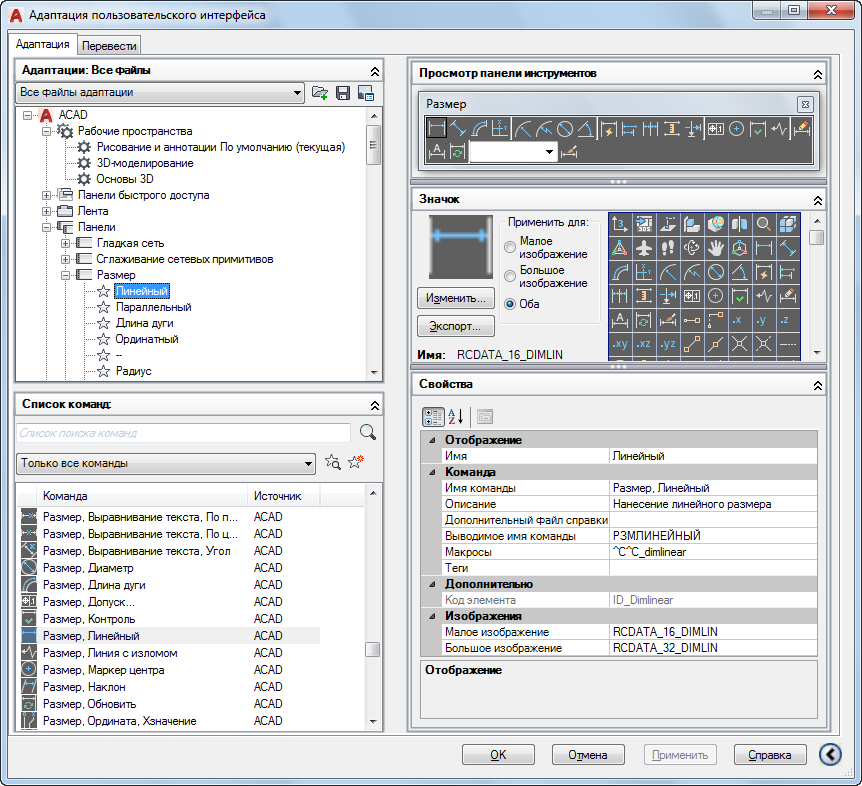Viewport: 862px width, 786px height.
Task: Click the Источник column header
Action: [x=284, y=496]
